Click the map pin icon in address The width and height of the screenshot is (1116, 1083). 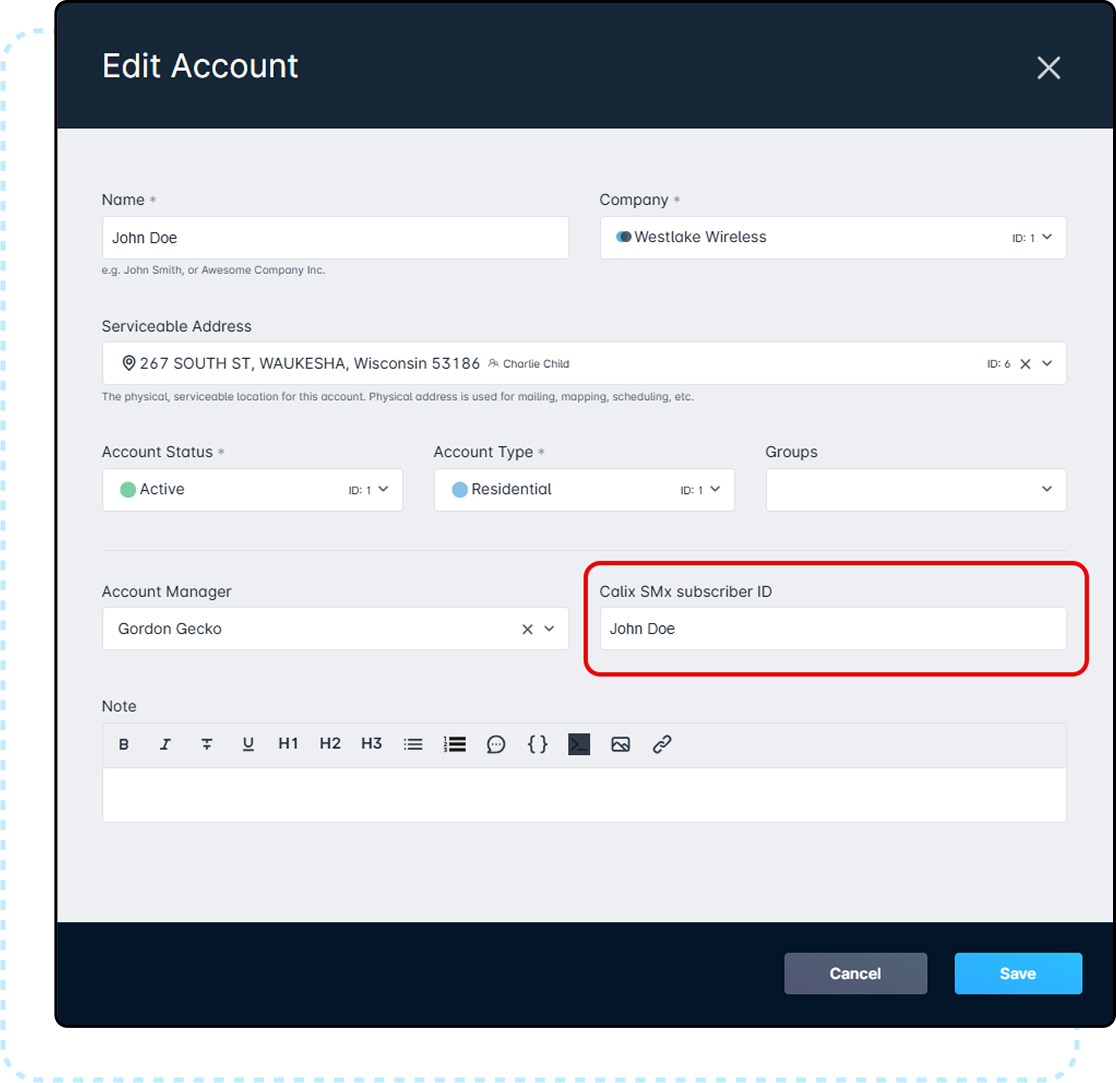click(129, 364)
